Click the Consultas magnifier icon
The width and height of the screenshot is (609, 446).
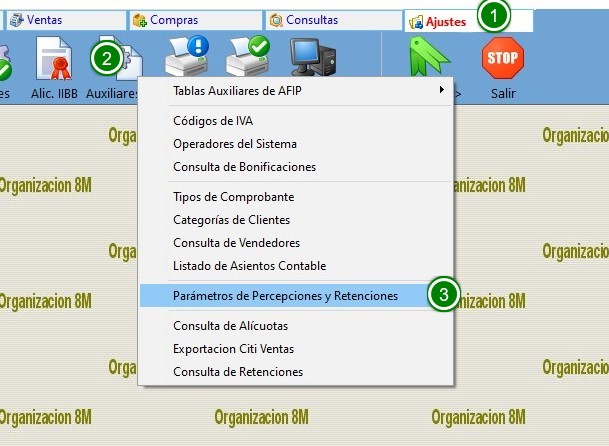coord(276,20)
